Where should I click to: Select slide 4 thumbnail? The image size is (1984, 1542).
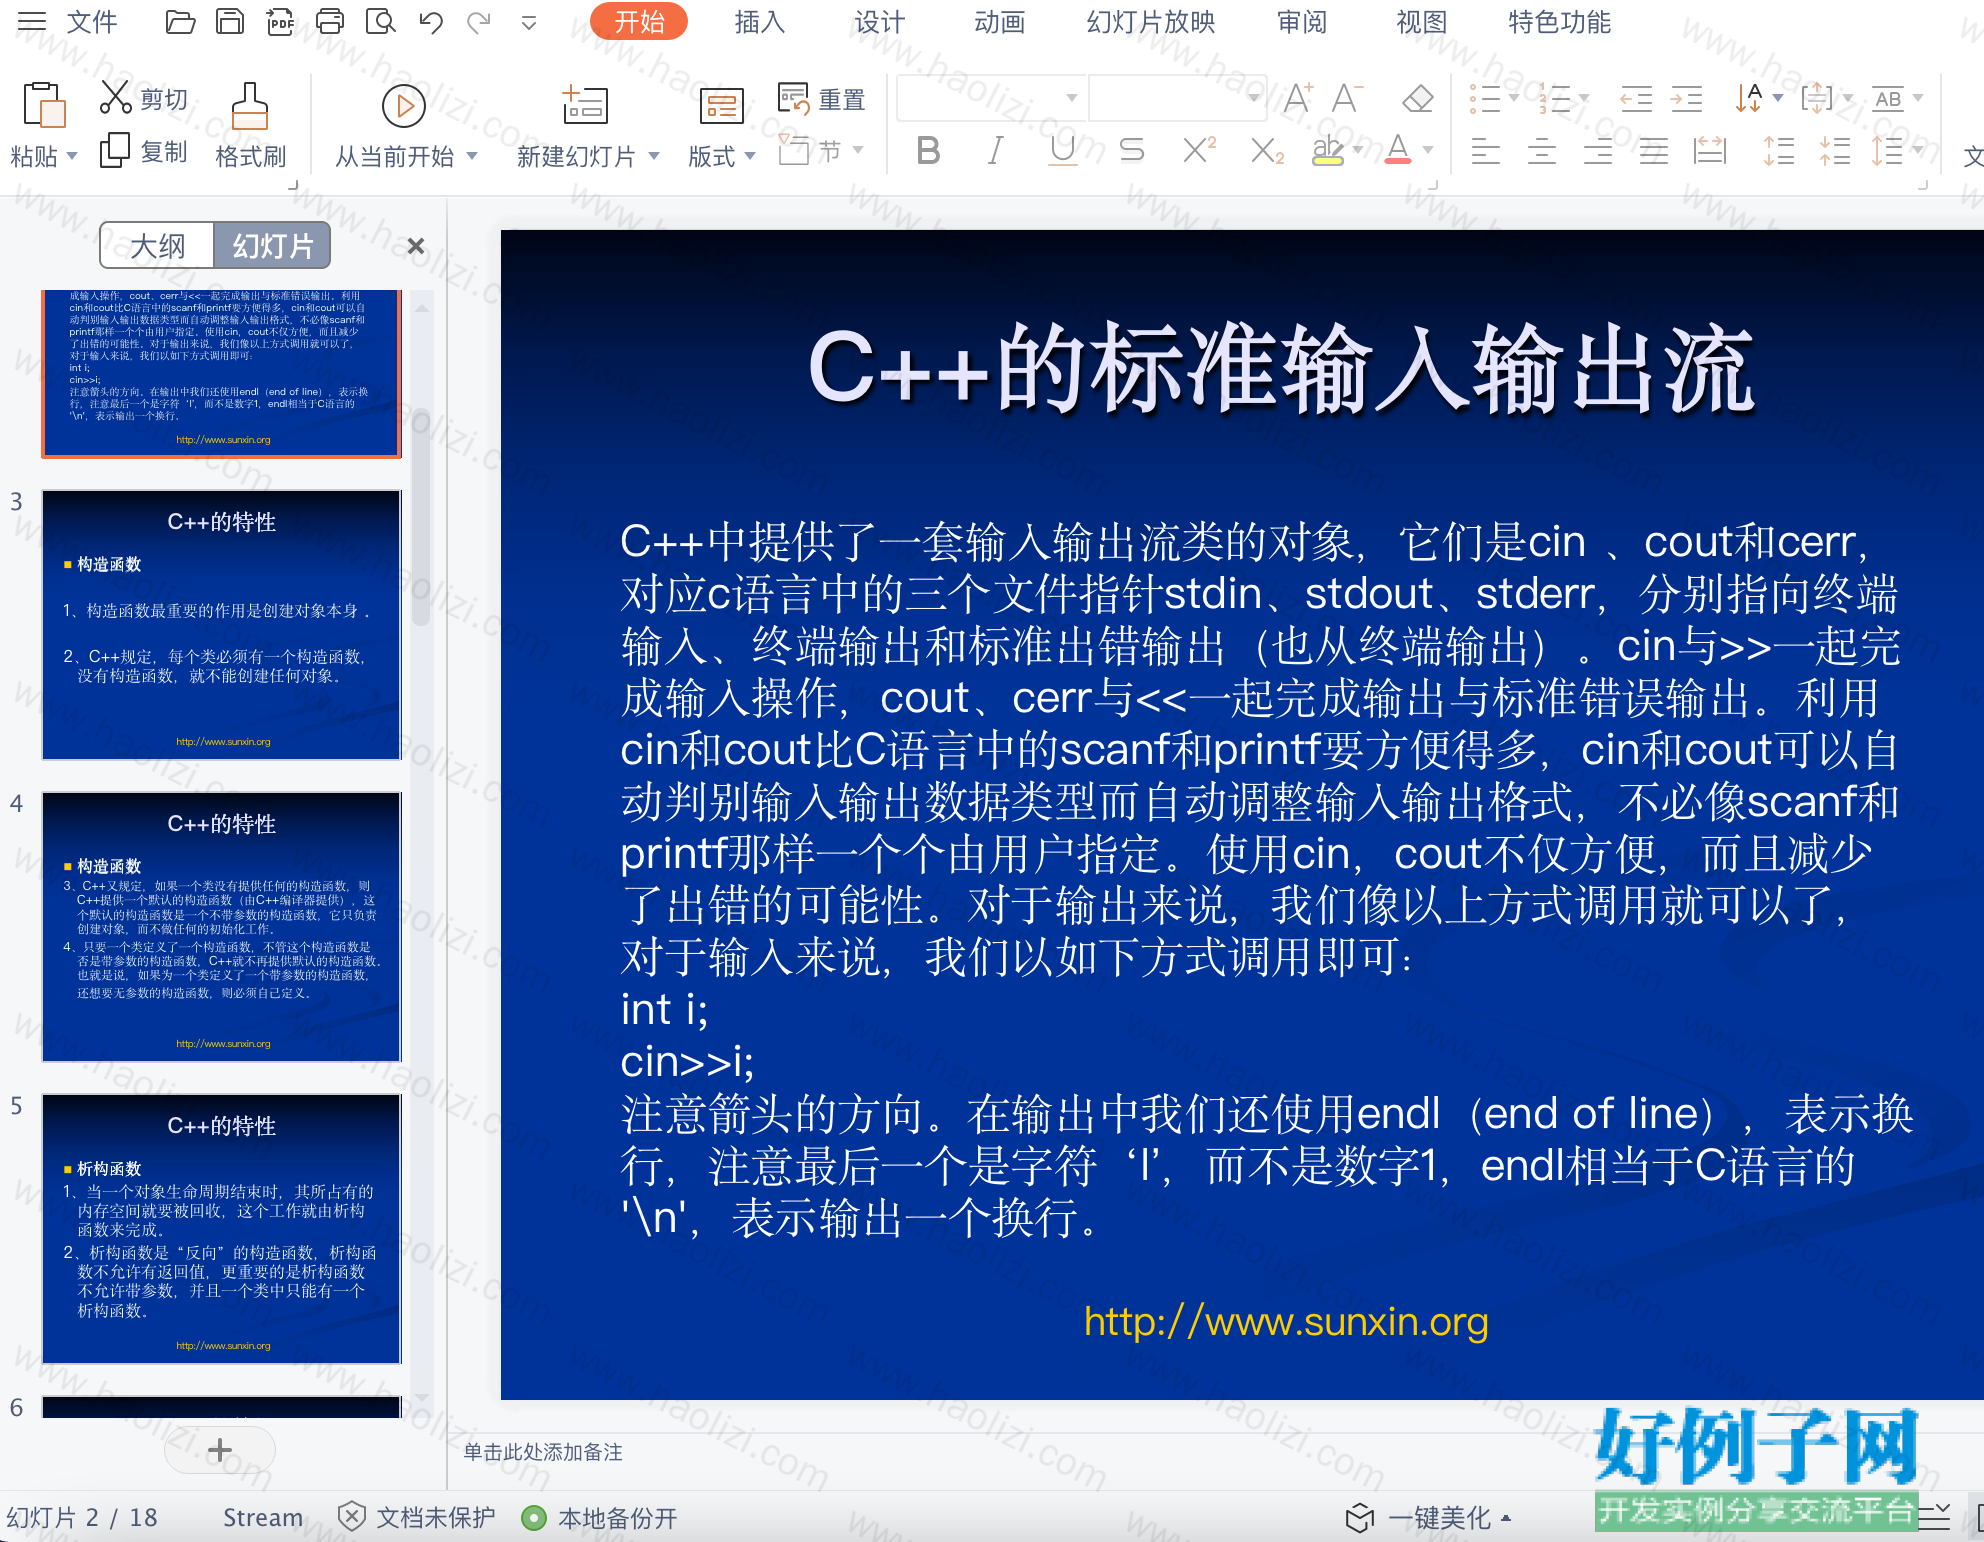click(x=221, y=926)
